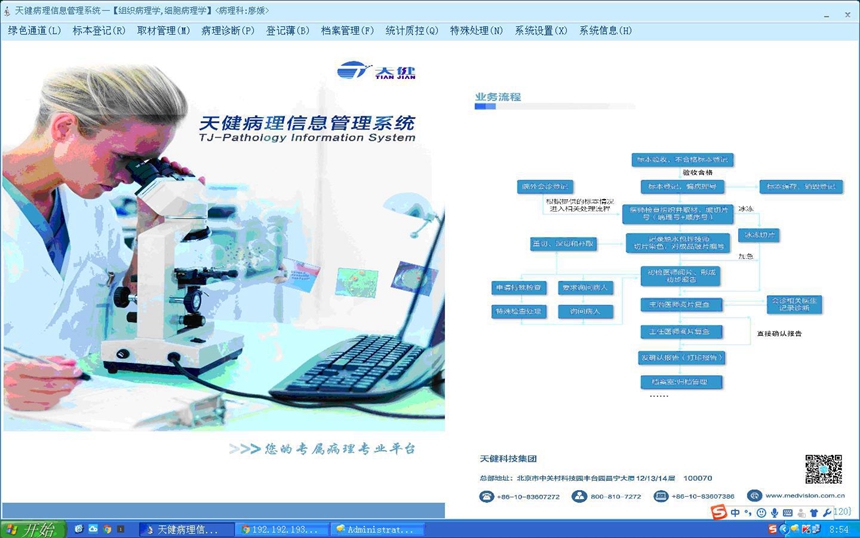Screen dimensions: 860x538
Task: Launch Chrome from the quick launch bar
Action: 107,529
